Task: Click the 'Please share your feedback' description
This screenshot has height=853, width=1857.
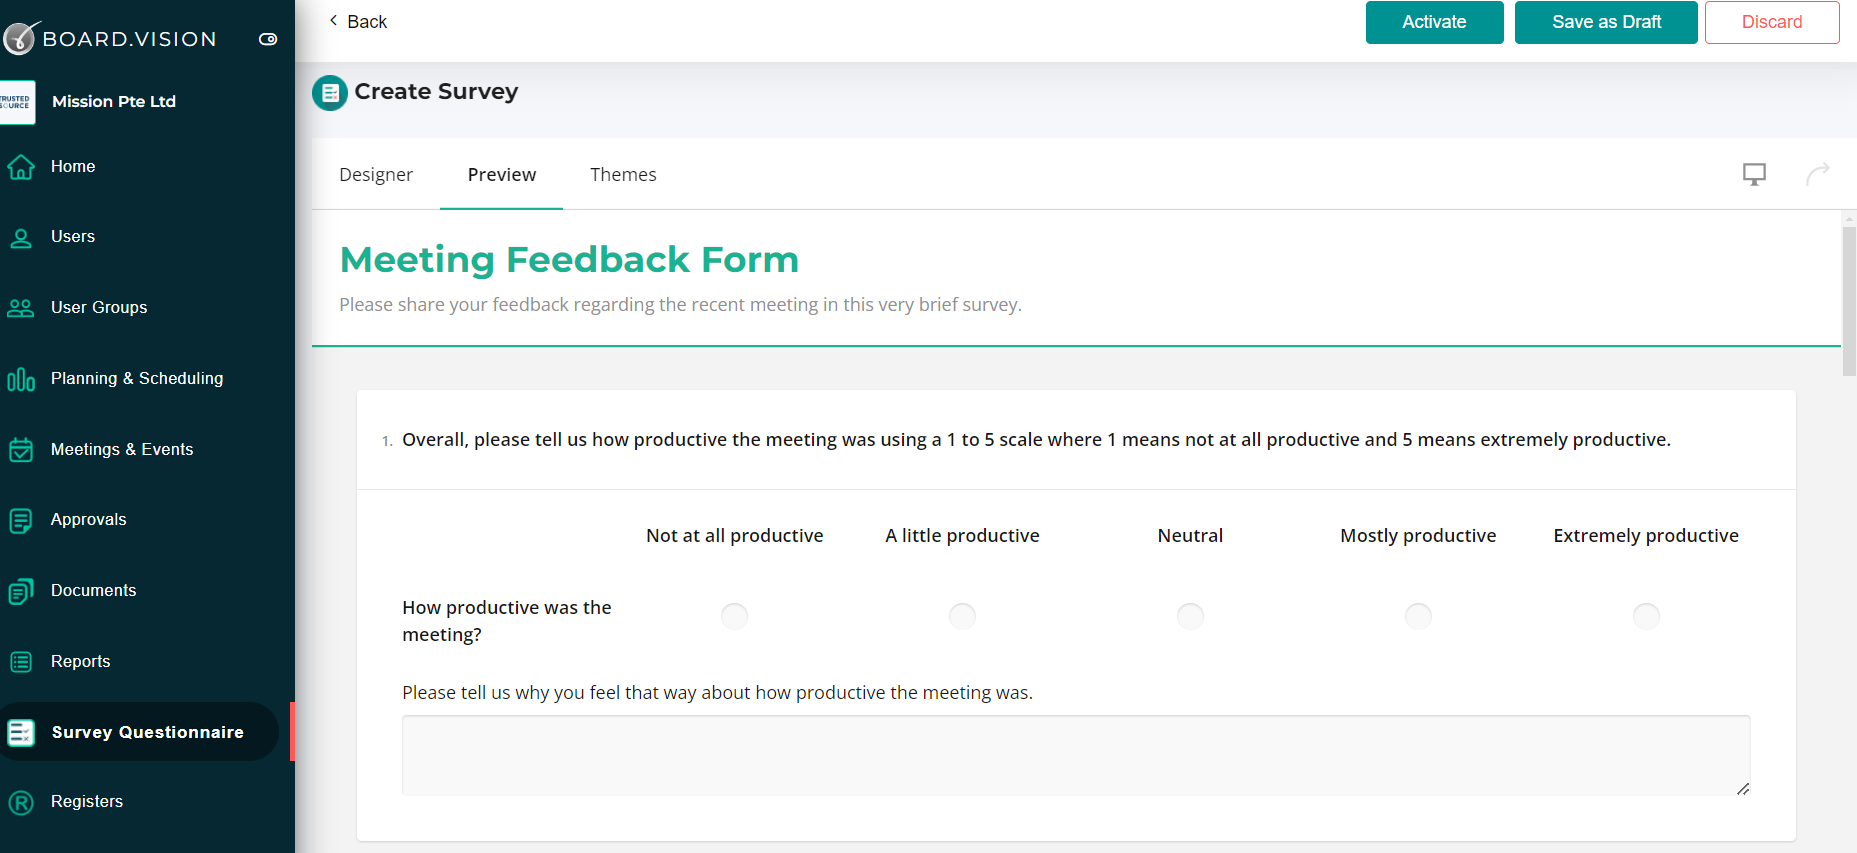Action: pyautogui.click(x=680, y=304)
